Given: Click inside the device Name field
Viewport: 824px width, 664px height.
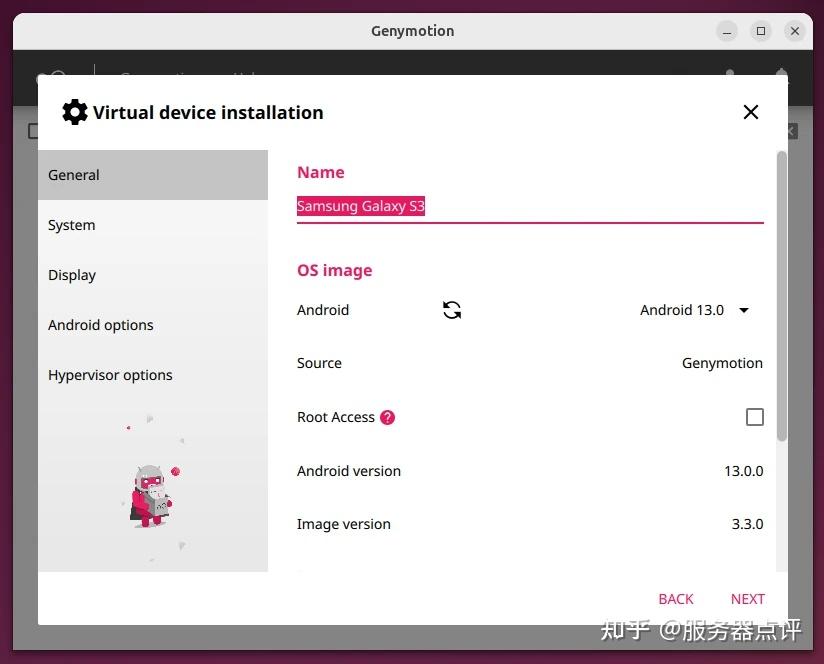Looking at the screenshot, I should pos(530,206).
